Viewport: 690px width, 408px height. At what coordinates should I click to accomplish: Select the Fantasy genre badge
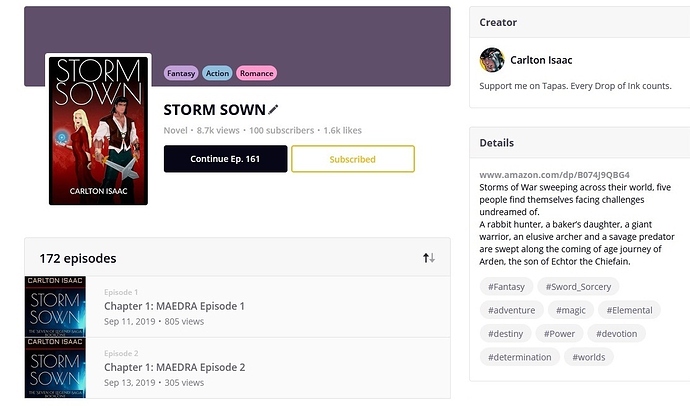181,73
